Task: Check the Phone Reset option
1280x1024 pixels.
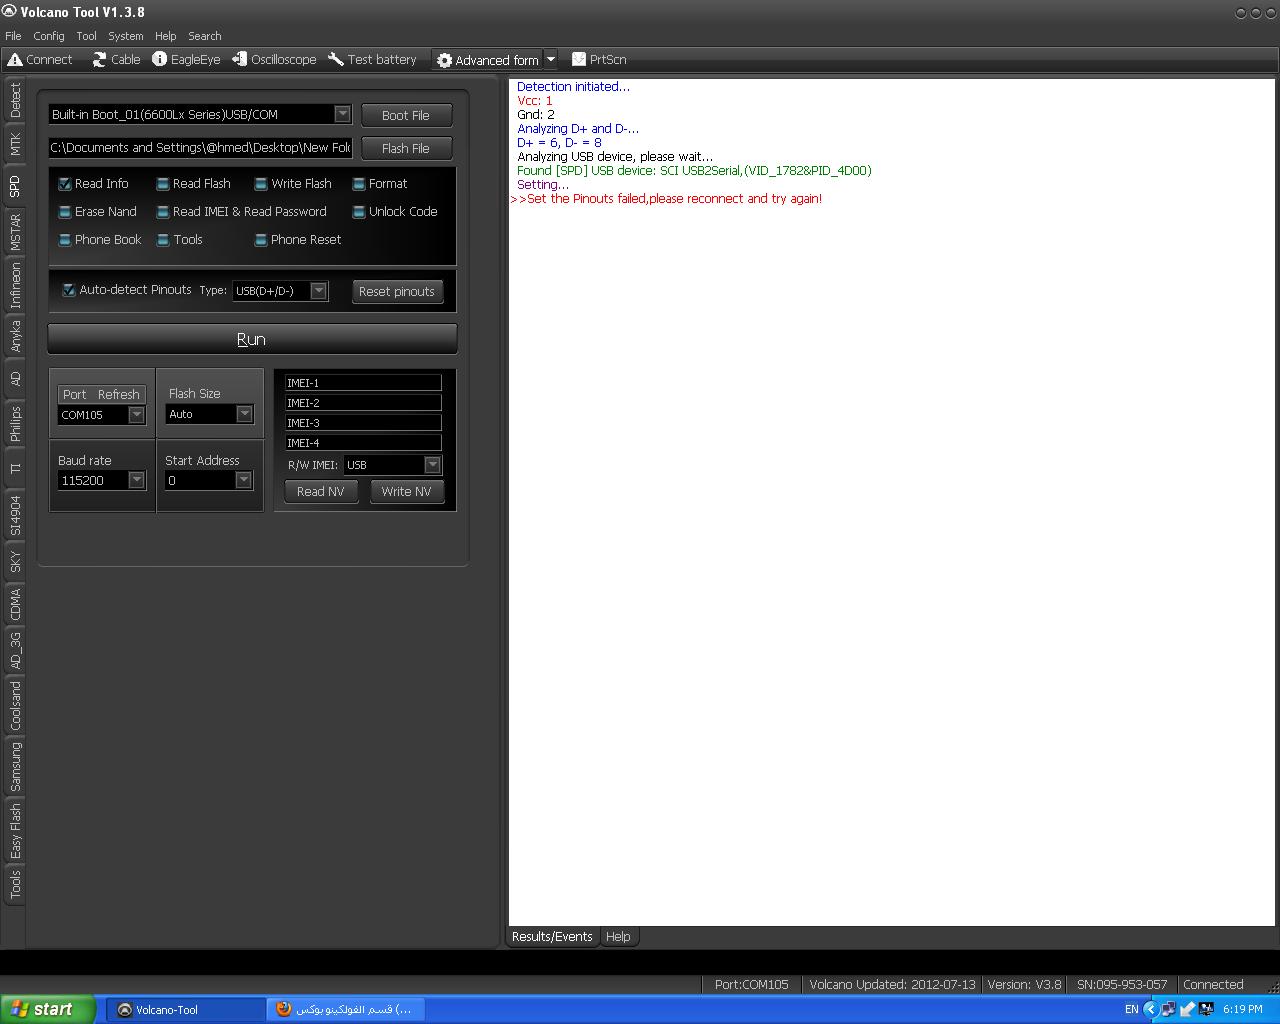Action: (261, 240)
